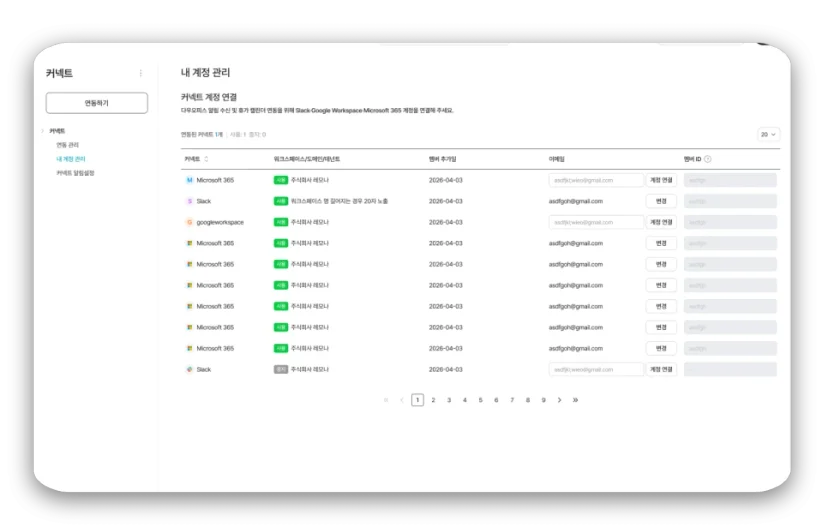The height and width of the screenshot is (528, 828).
Task: Click the 워크스페이스/도메인/테넌트 column header
Action: click(307, 159)
